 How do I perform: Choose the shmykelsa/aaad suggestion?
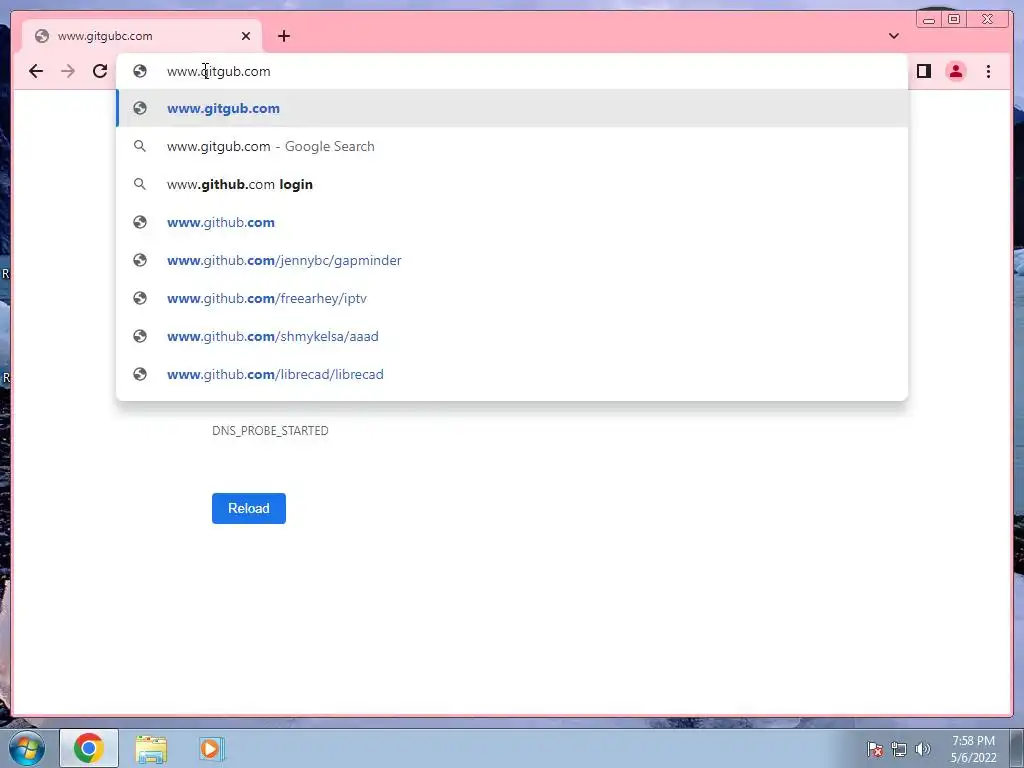tap(512, 336)
